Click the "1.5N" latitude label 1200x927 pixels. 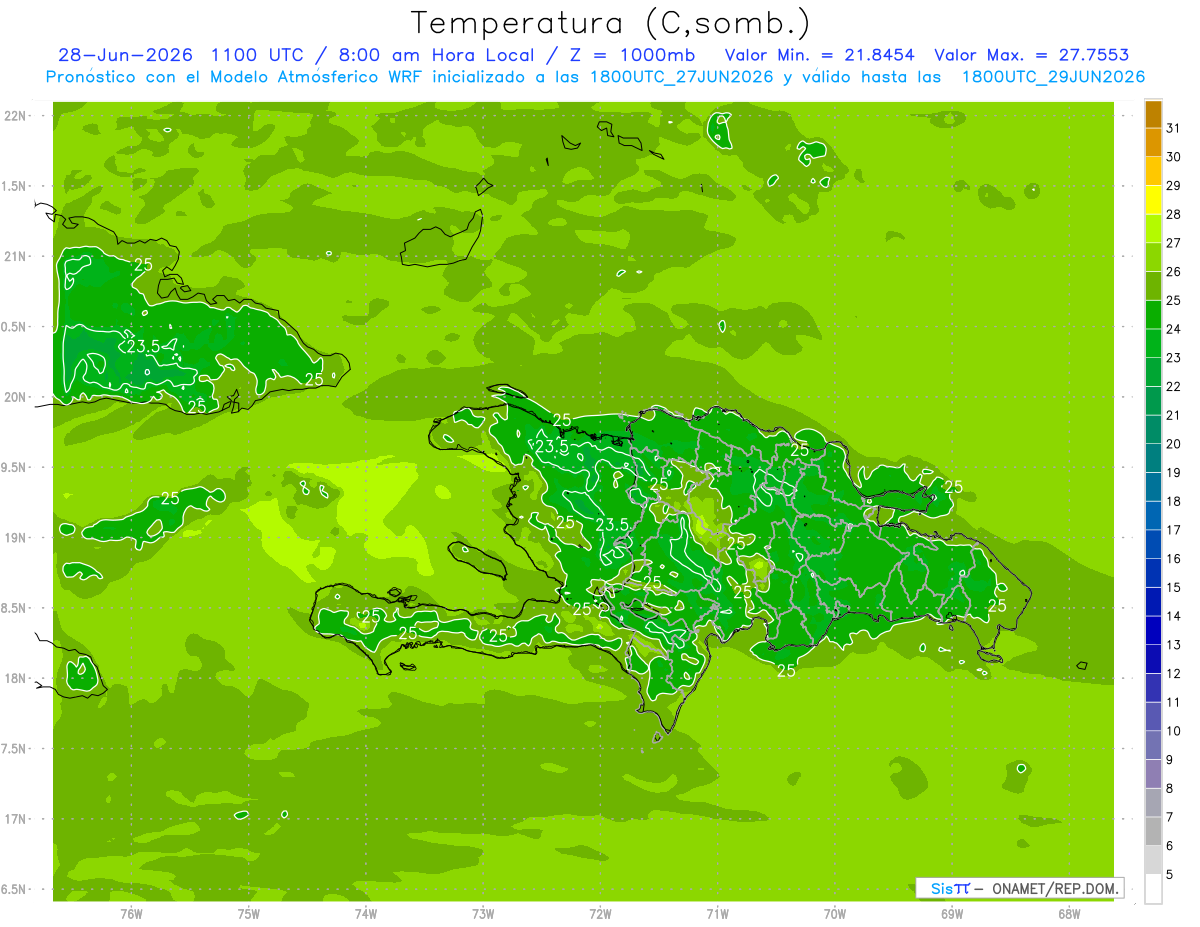[x=14, y=187]
